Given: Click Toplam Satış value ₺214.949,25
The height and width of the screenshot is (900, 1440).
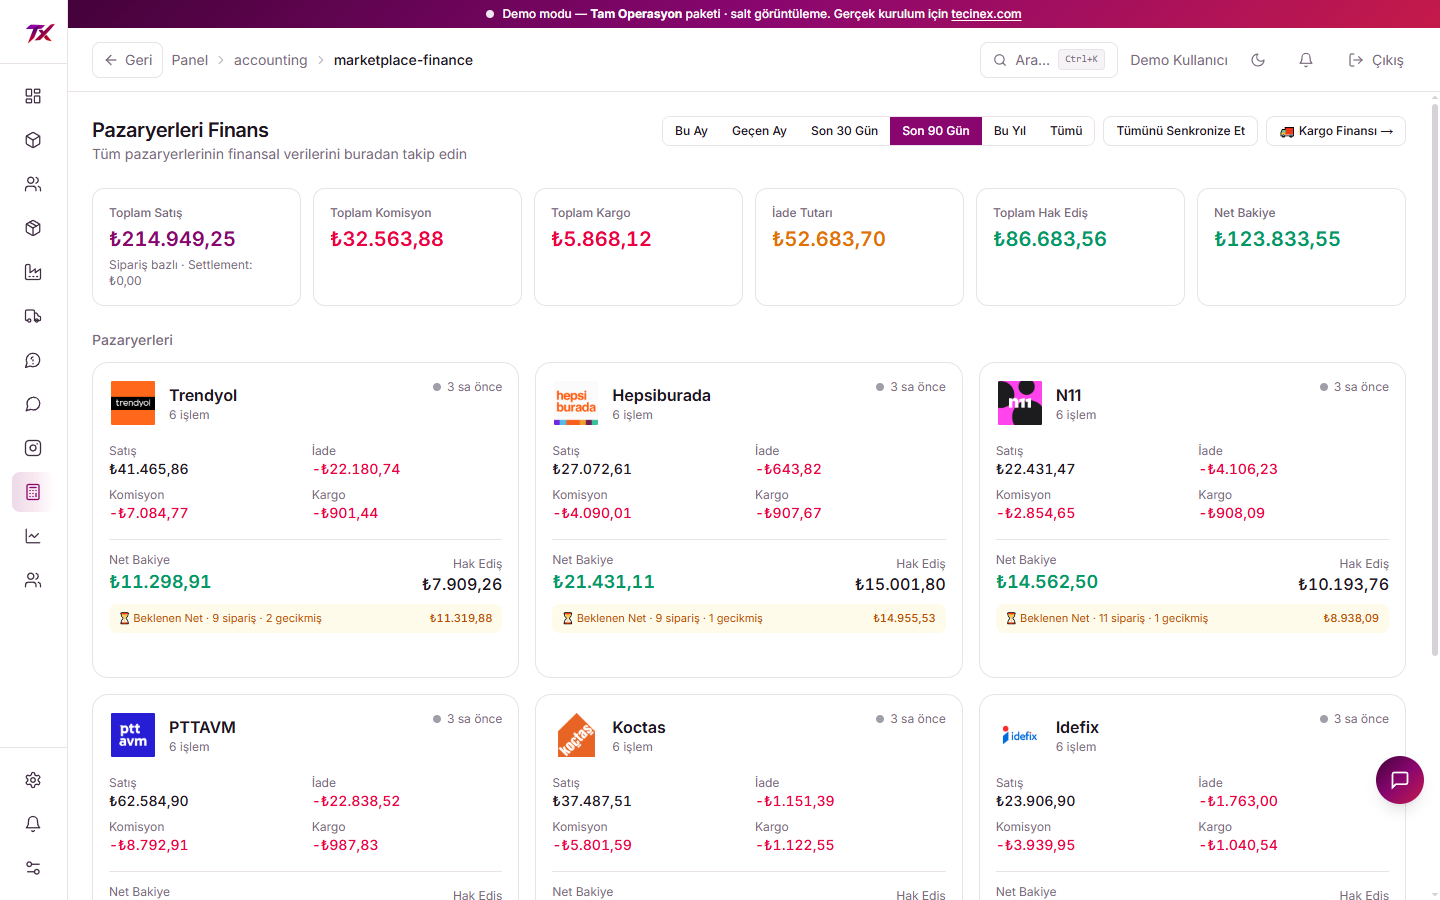Looking at the screenshot, I should (172, 239).
